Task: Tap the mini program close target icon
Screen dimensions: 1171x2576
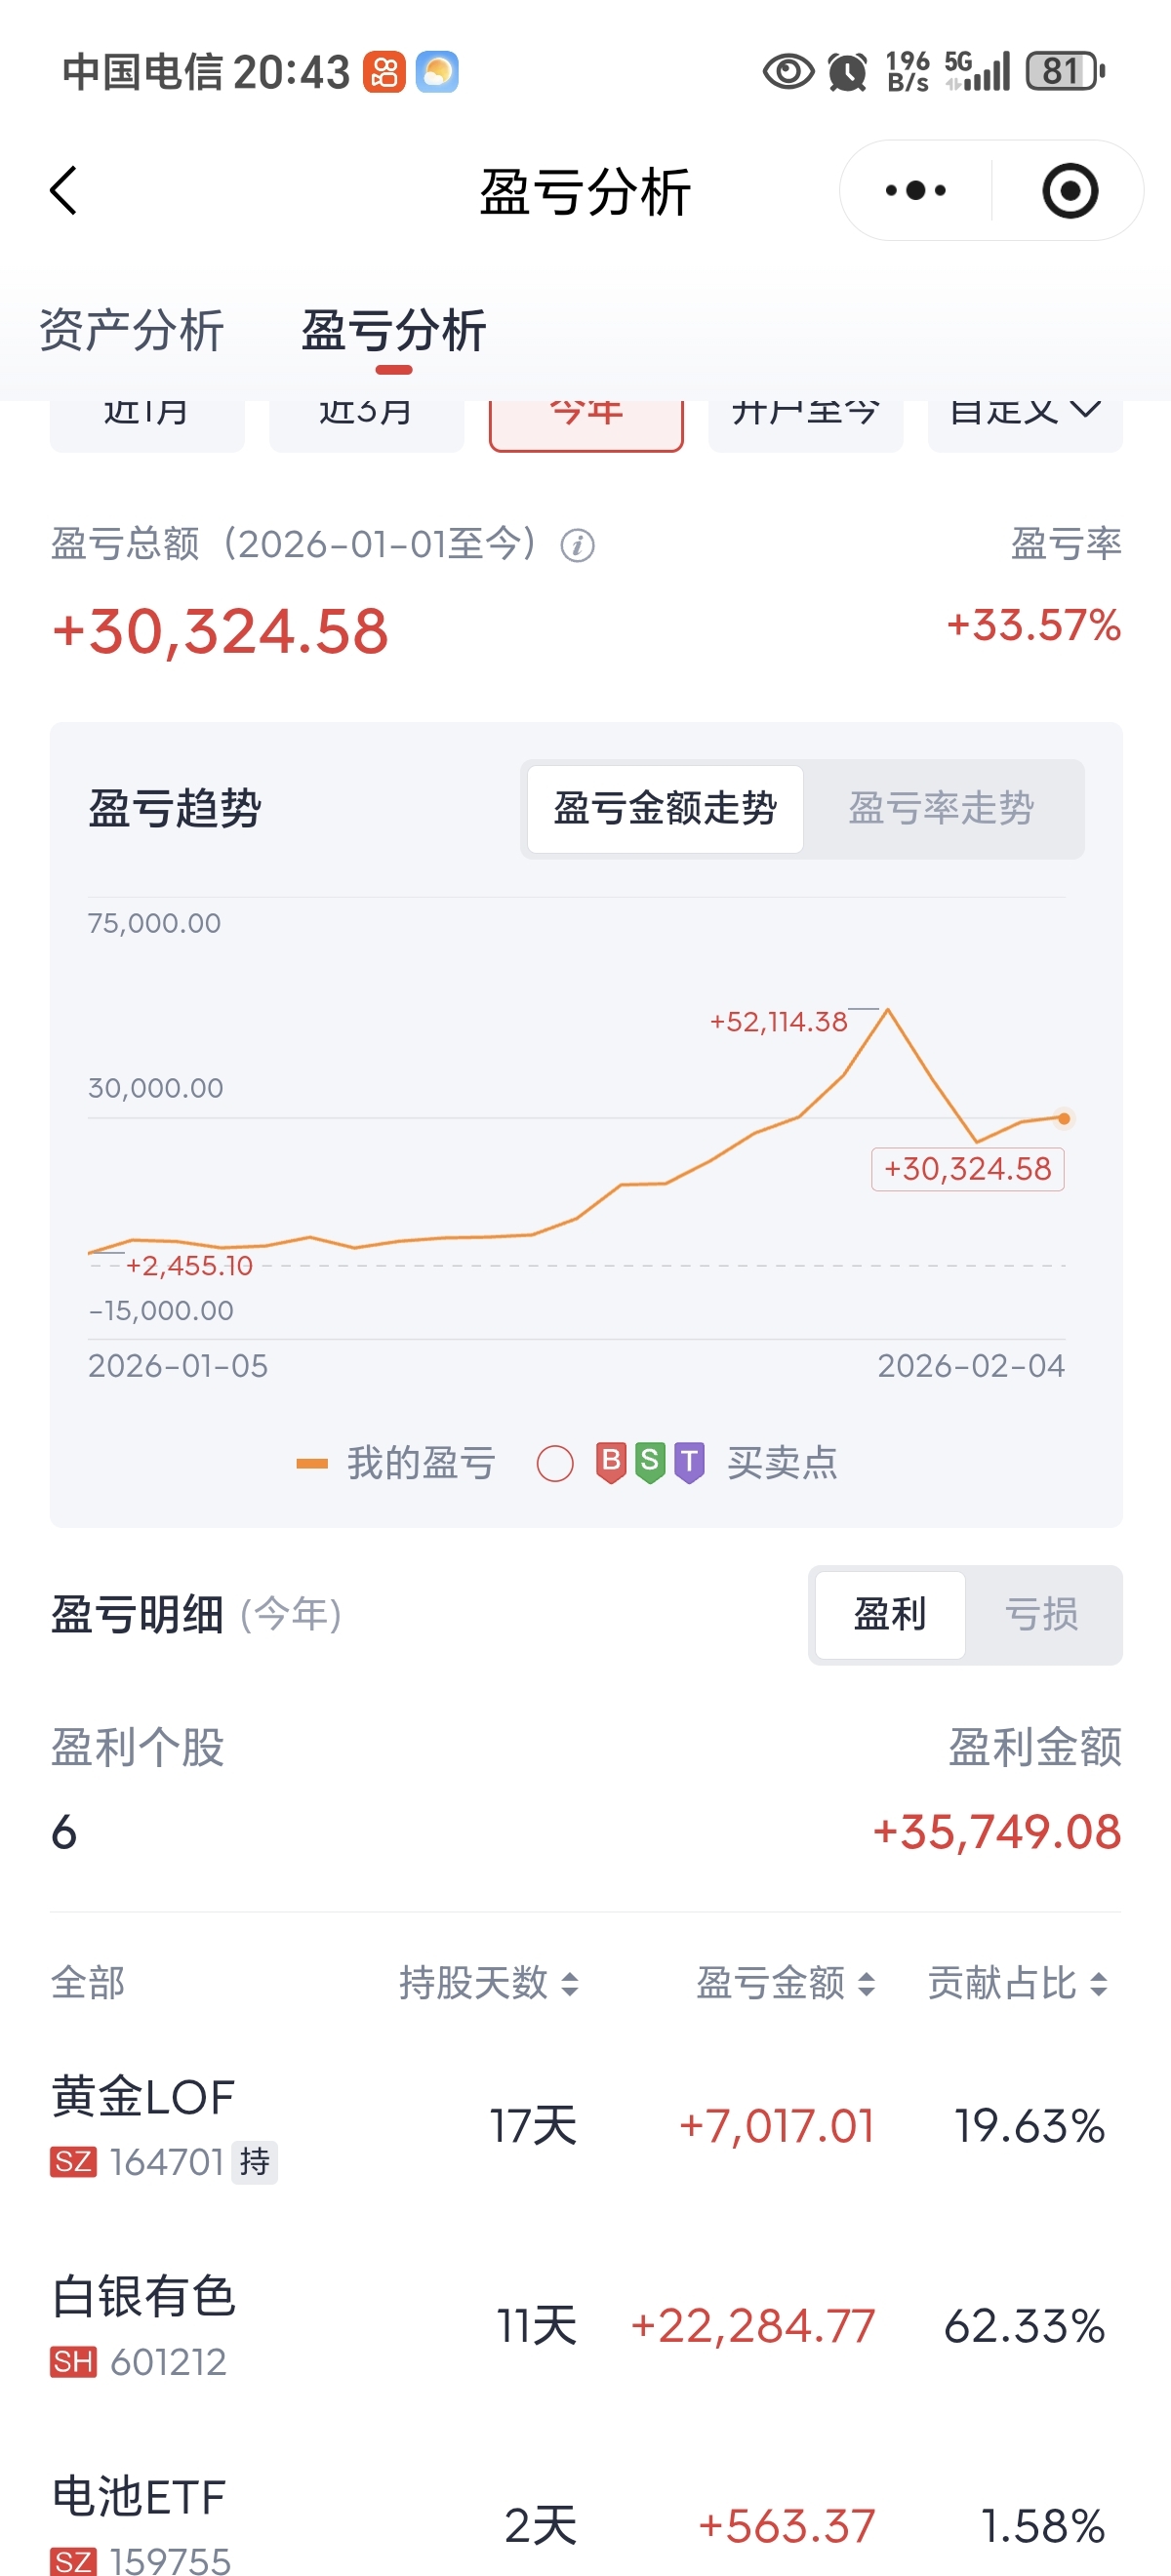Action: [1069, 190]
